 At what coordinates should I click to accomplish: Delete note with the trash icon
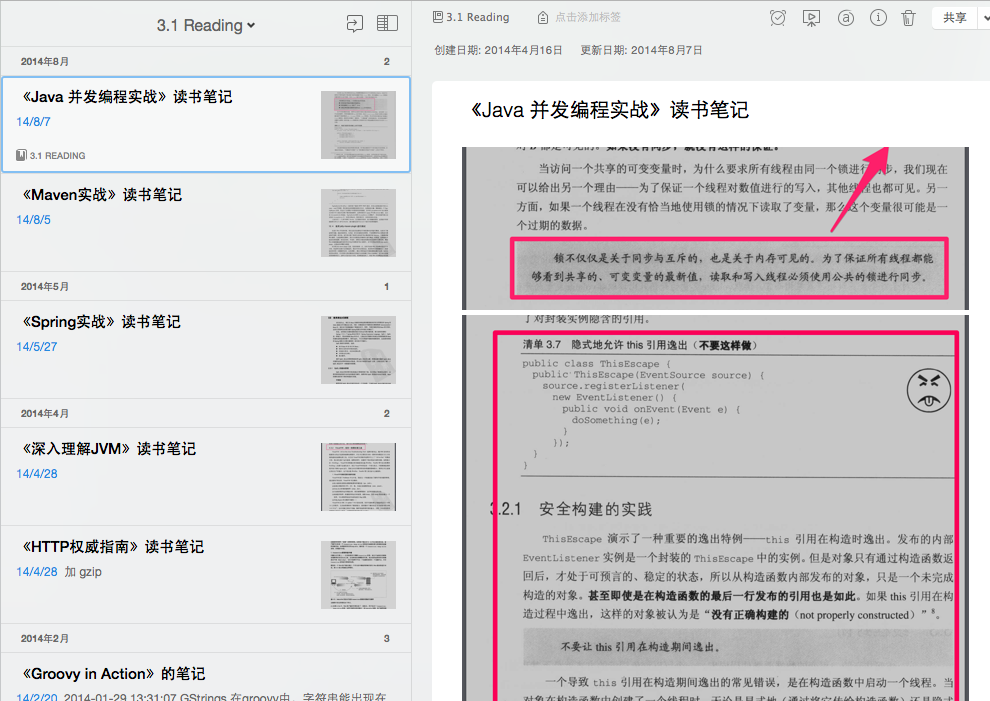coord(908,18)
